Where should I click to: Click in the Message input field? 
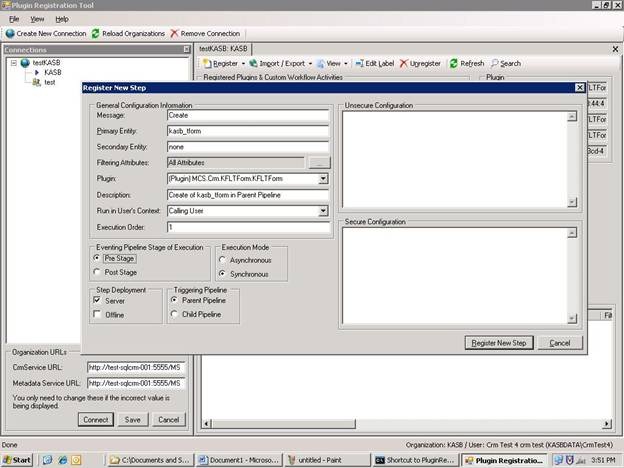point(248,115)
